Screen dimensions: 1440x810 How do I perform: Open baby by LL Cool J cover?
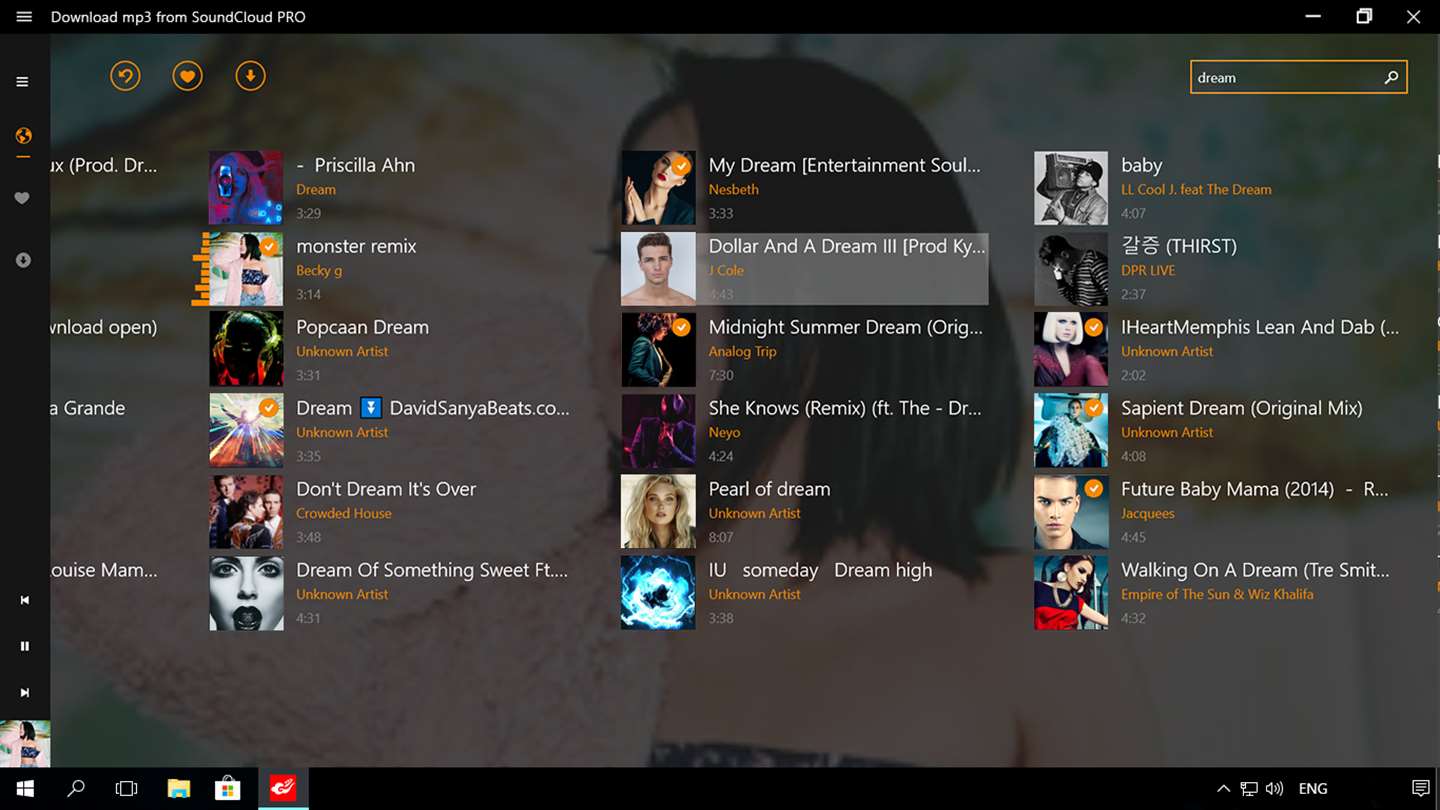tap(1071, 188)
